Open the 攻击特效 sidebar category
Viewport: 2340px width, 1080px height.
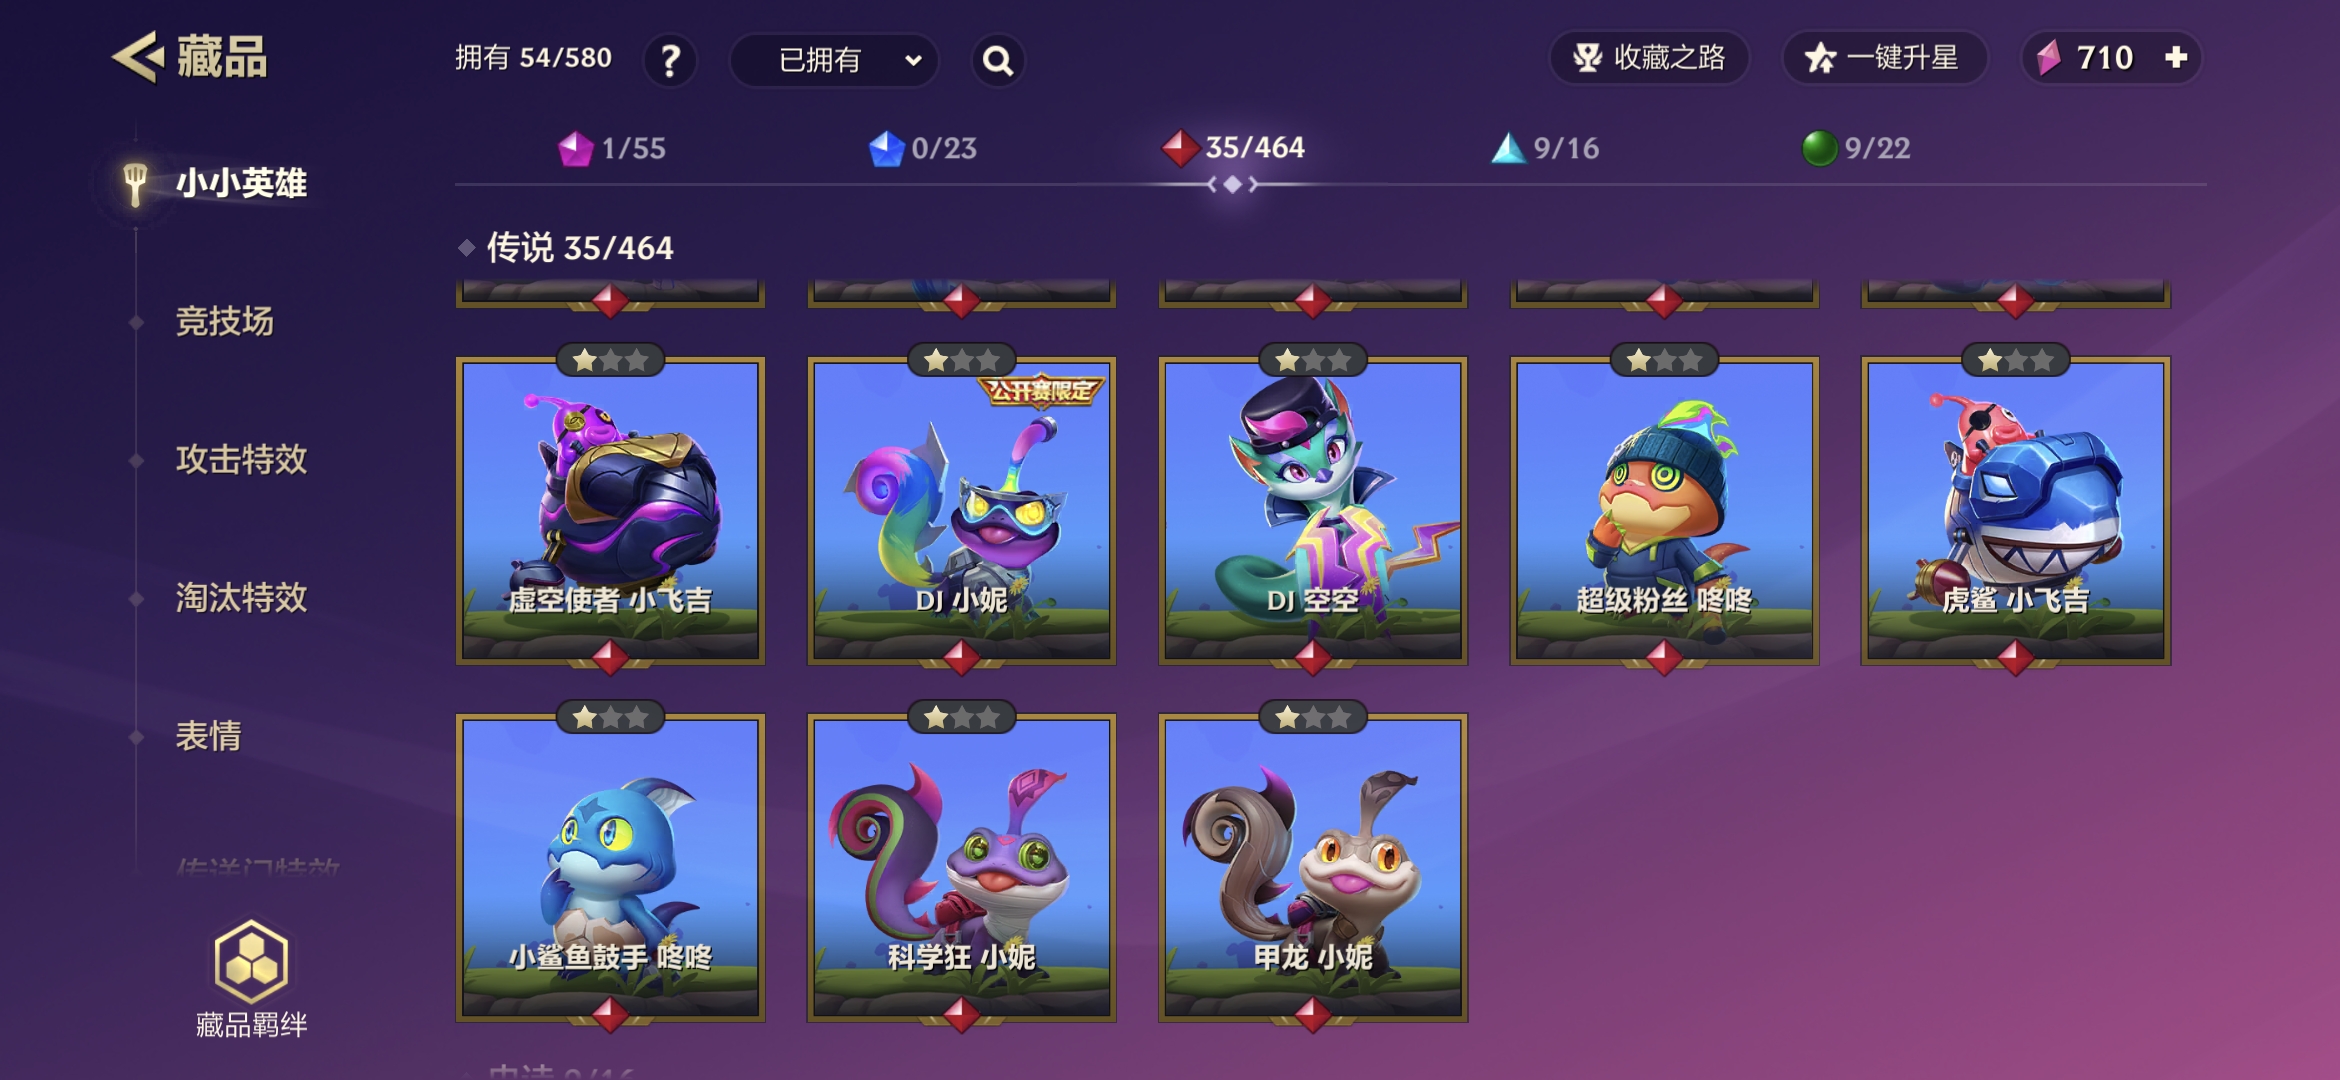tap(241, 459)
